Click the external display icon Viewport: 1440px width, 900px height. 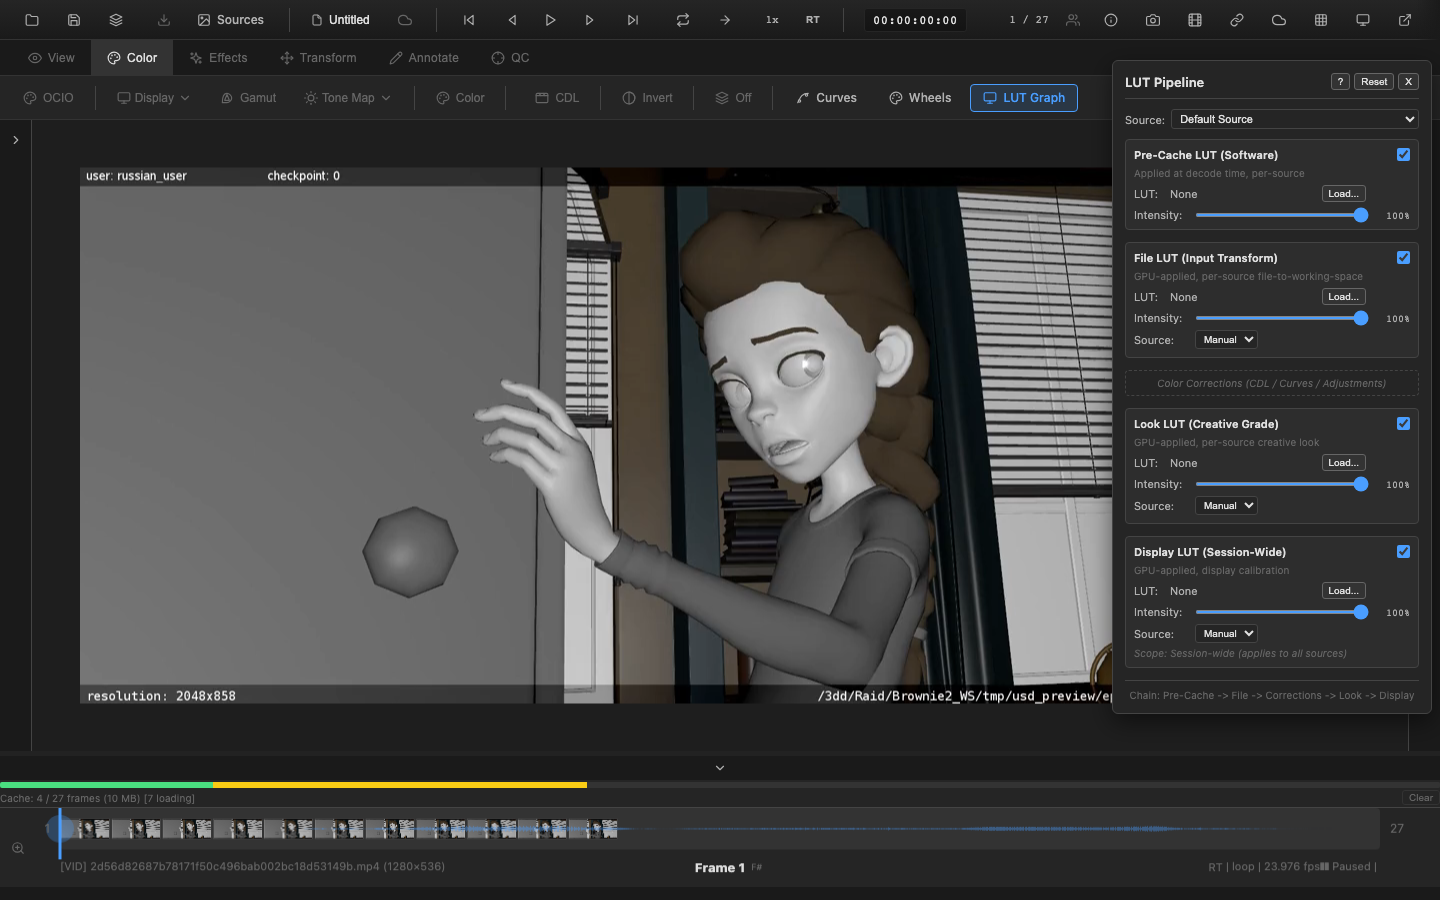[1362, 19]
